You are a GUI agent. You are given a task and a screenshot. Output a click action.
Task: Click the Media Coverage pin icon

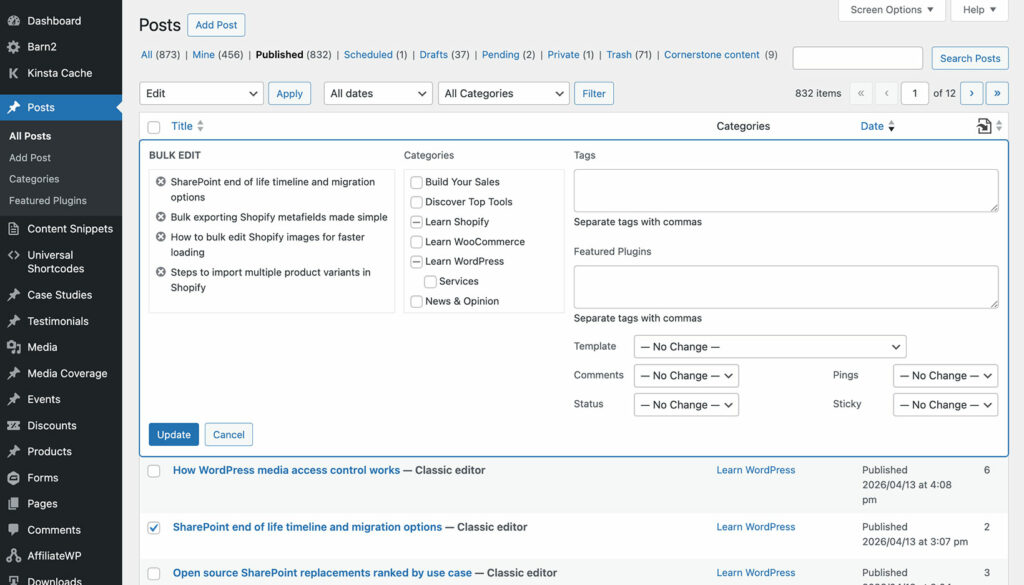click(x=14, y=373)
